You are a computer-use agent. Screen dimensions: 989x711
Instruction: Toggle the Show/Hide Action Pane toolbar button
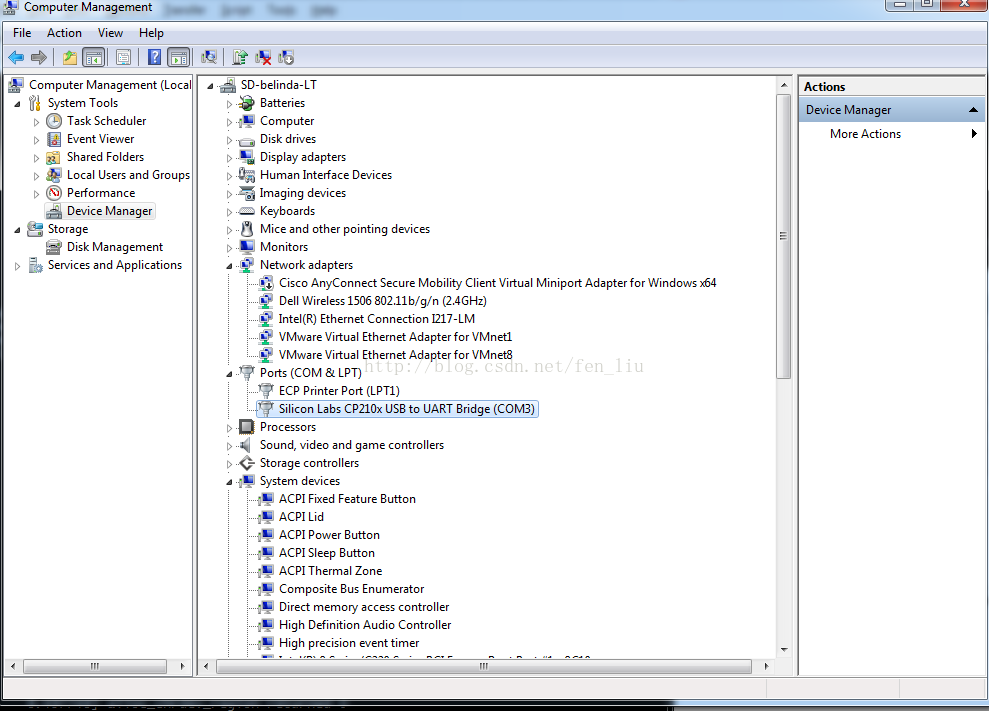(179, 58)
